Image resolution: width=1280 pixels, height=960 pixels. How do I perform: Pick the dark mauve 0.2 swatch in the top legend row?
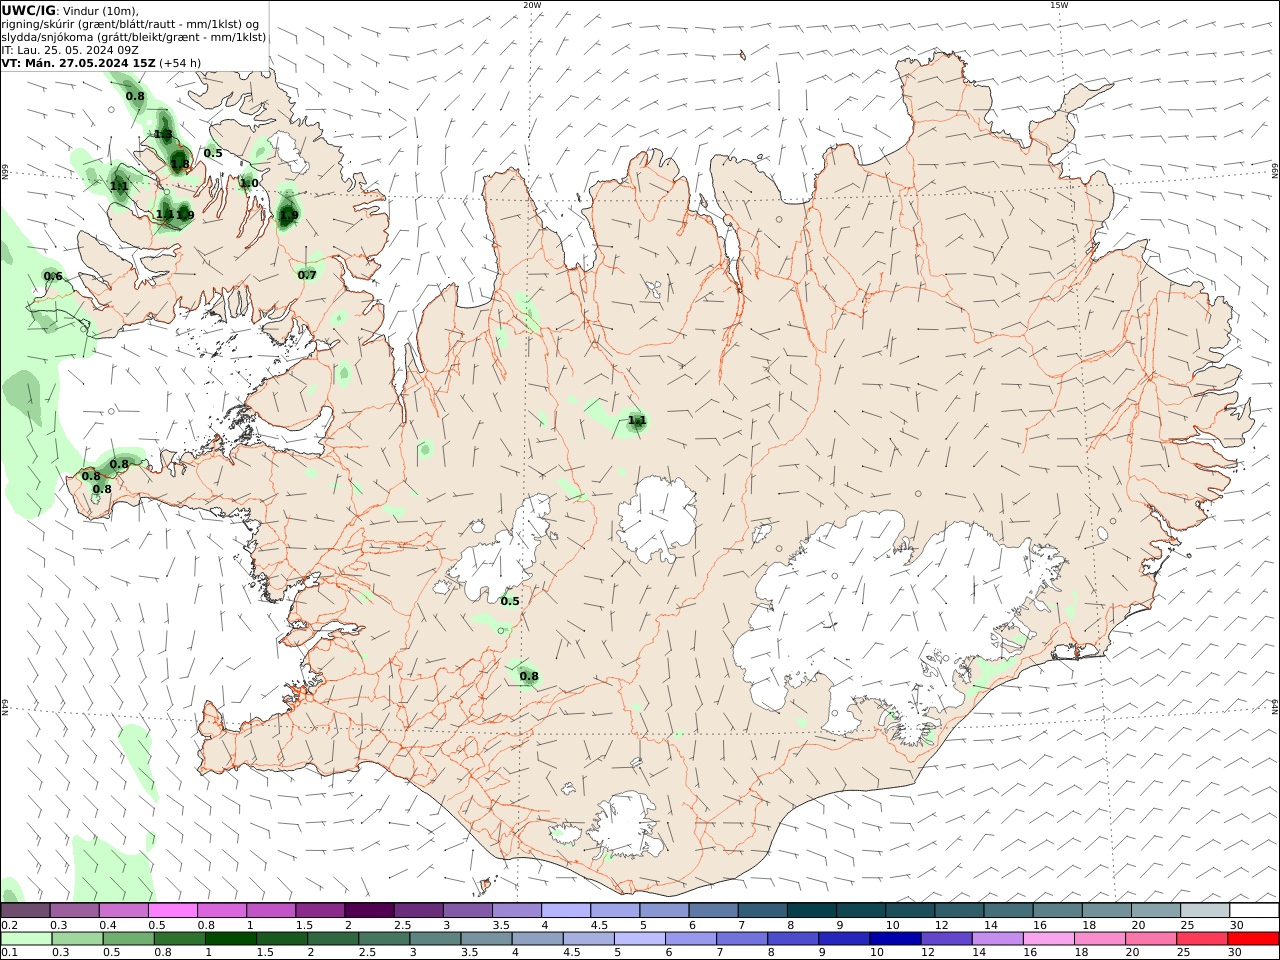[26, 911]
